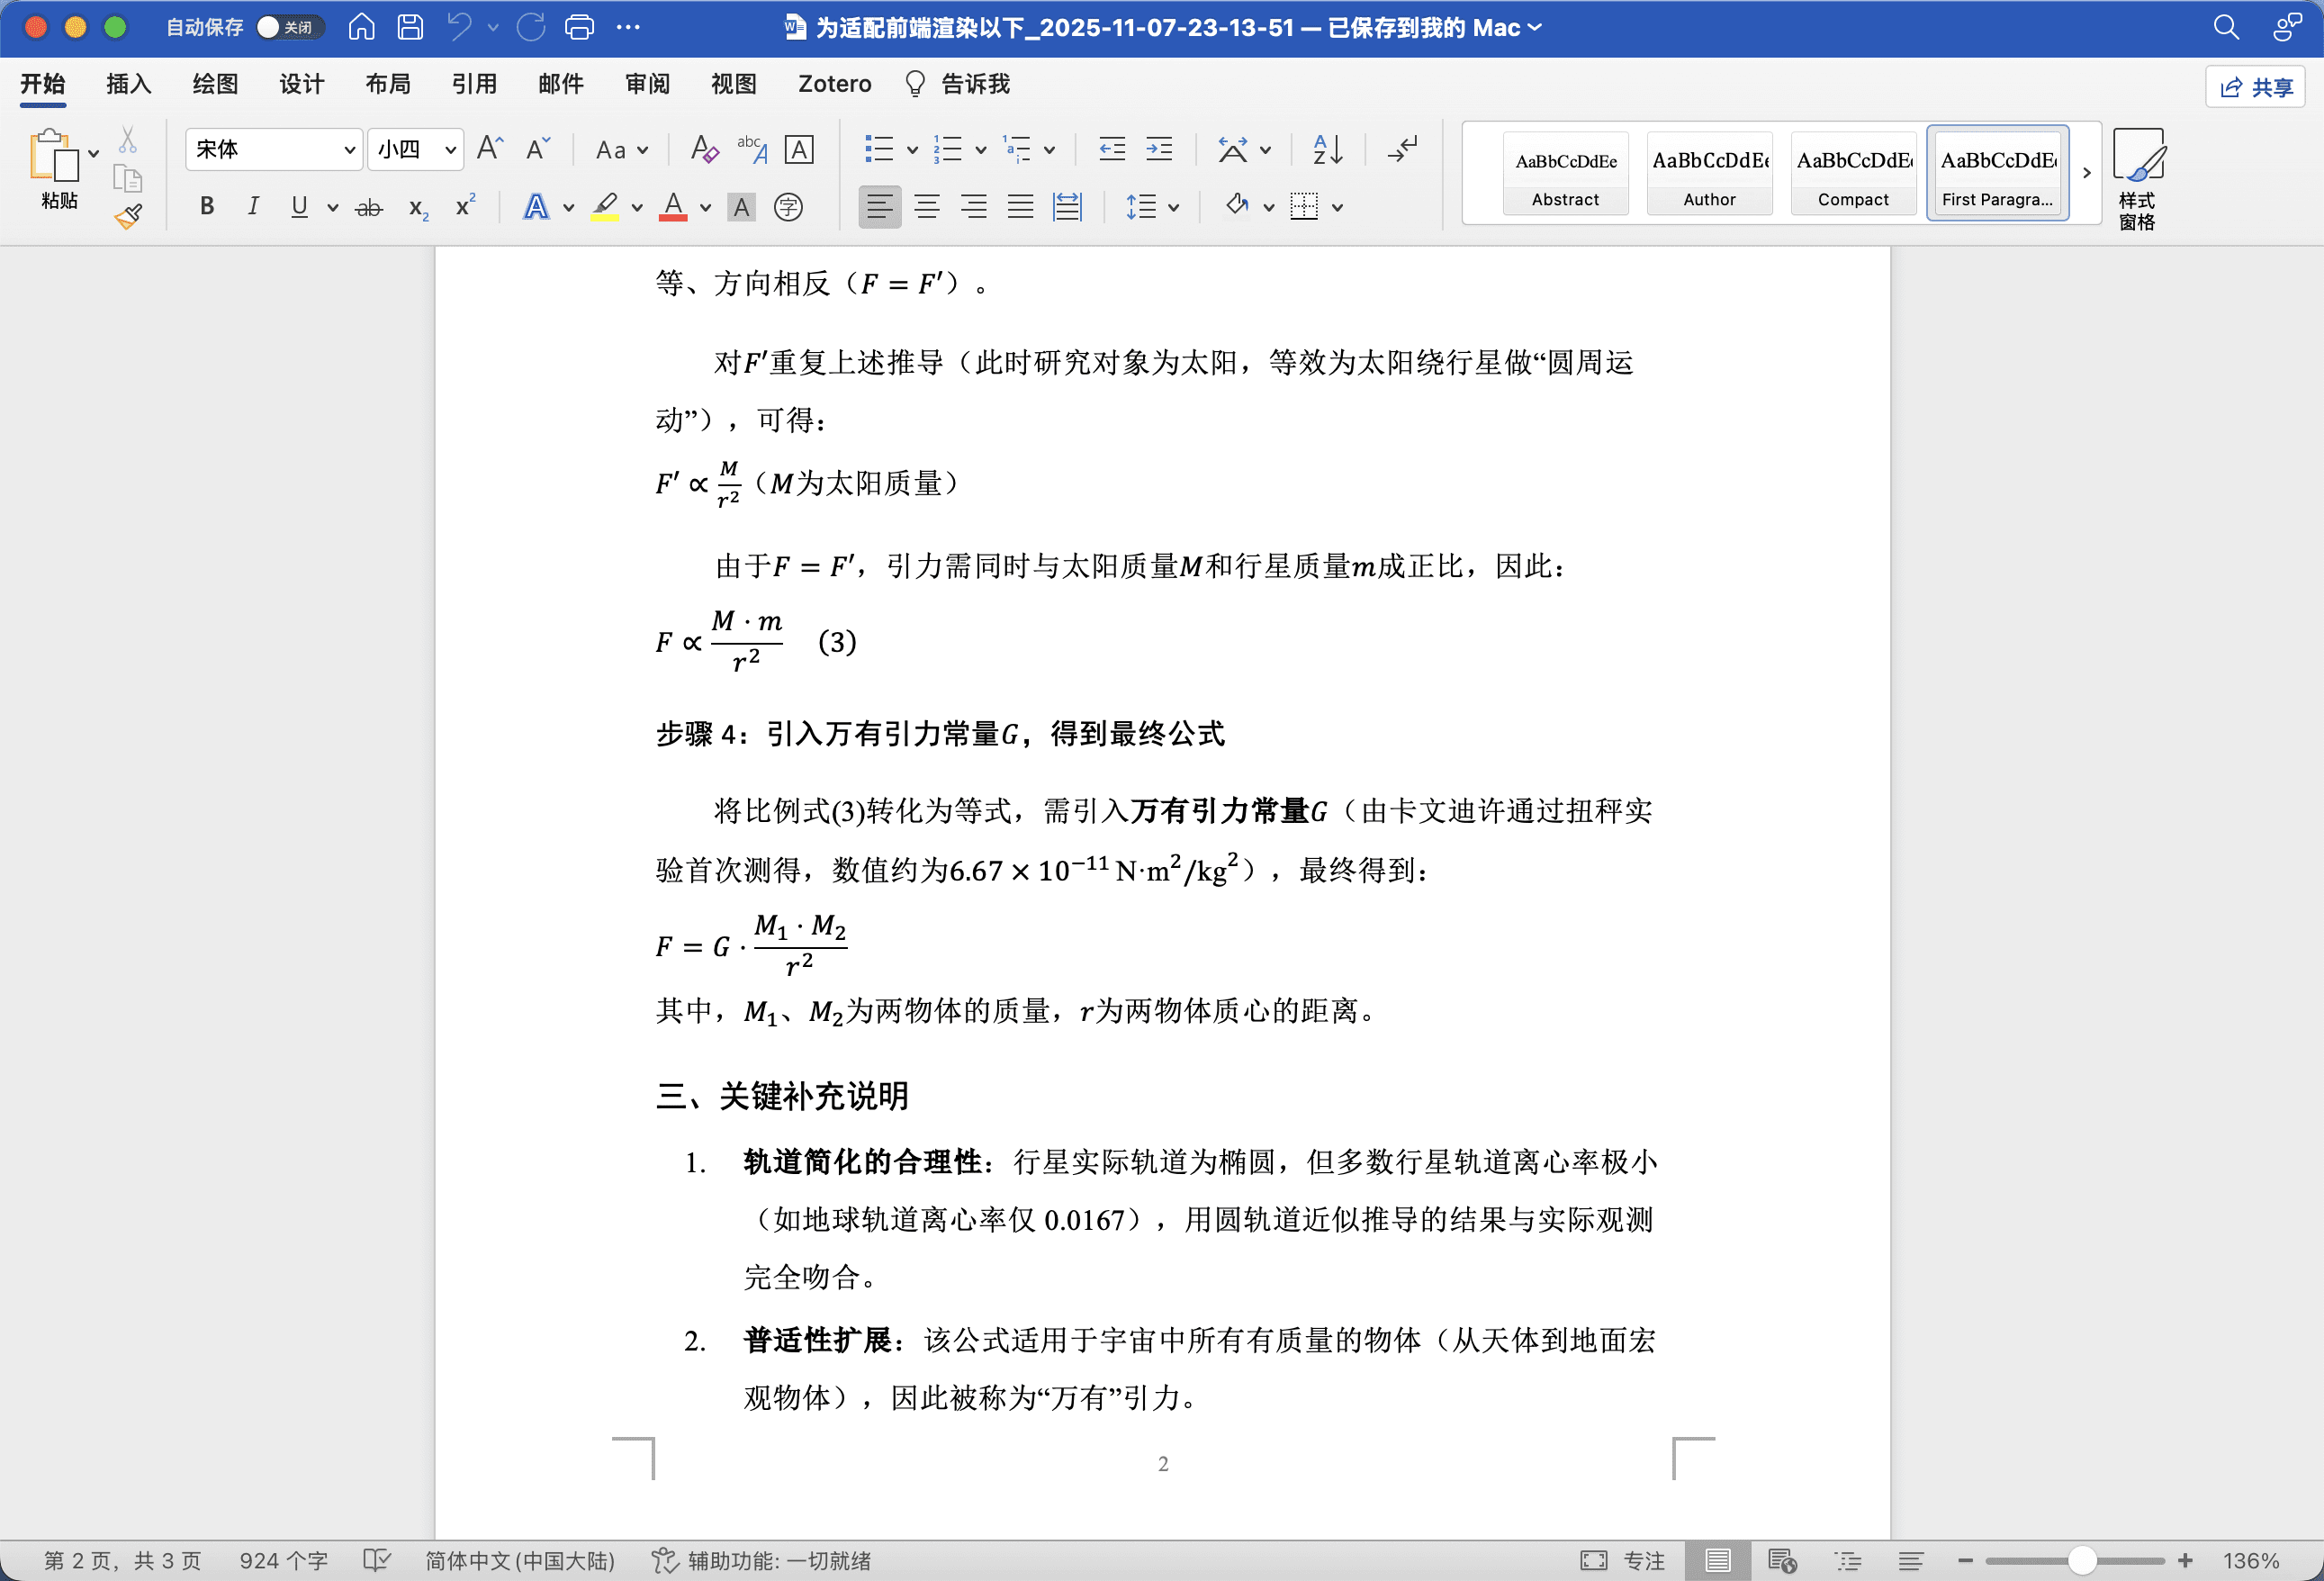Open the 审阅 ribbon tab
Viewport: 2324px width, 1581px height.
click(647, 84)
